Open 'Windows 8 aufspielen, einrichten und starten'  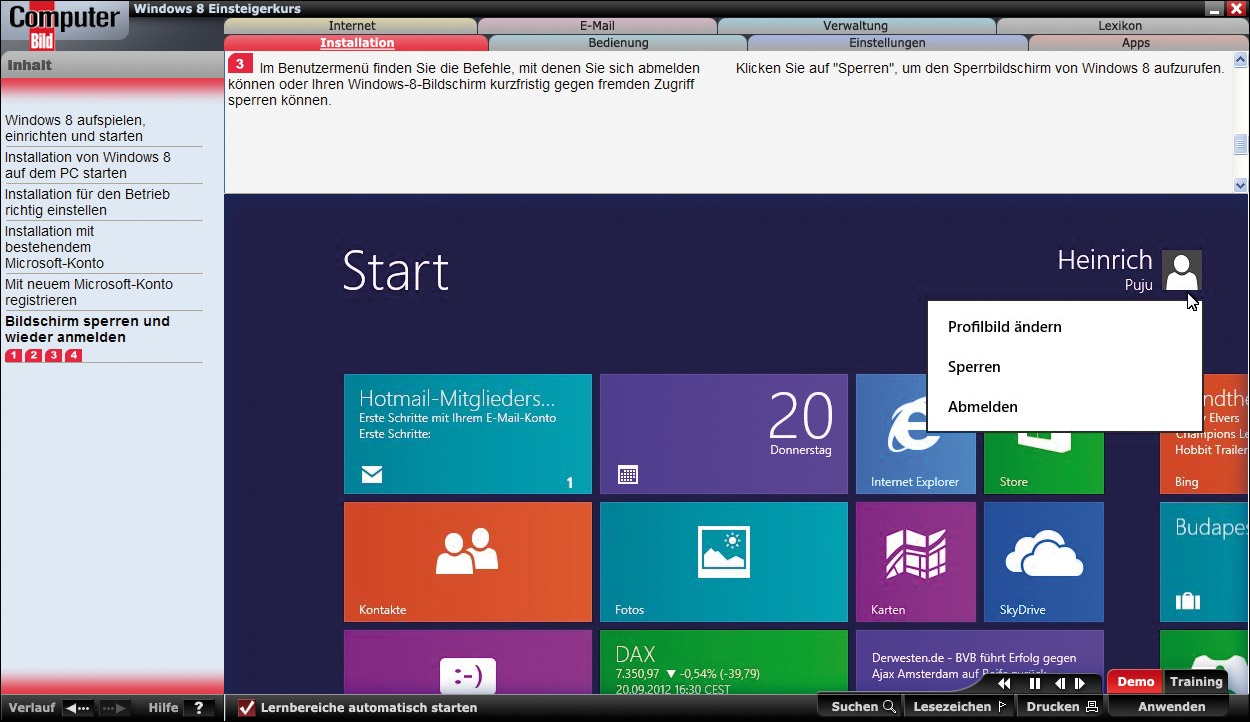[x=75, y=128]
